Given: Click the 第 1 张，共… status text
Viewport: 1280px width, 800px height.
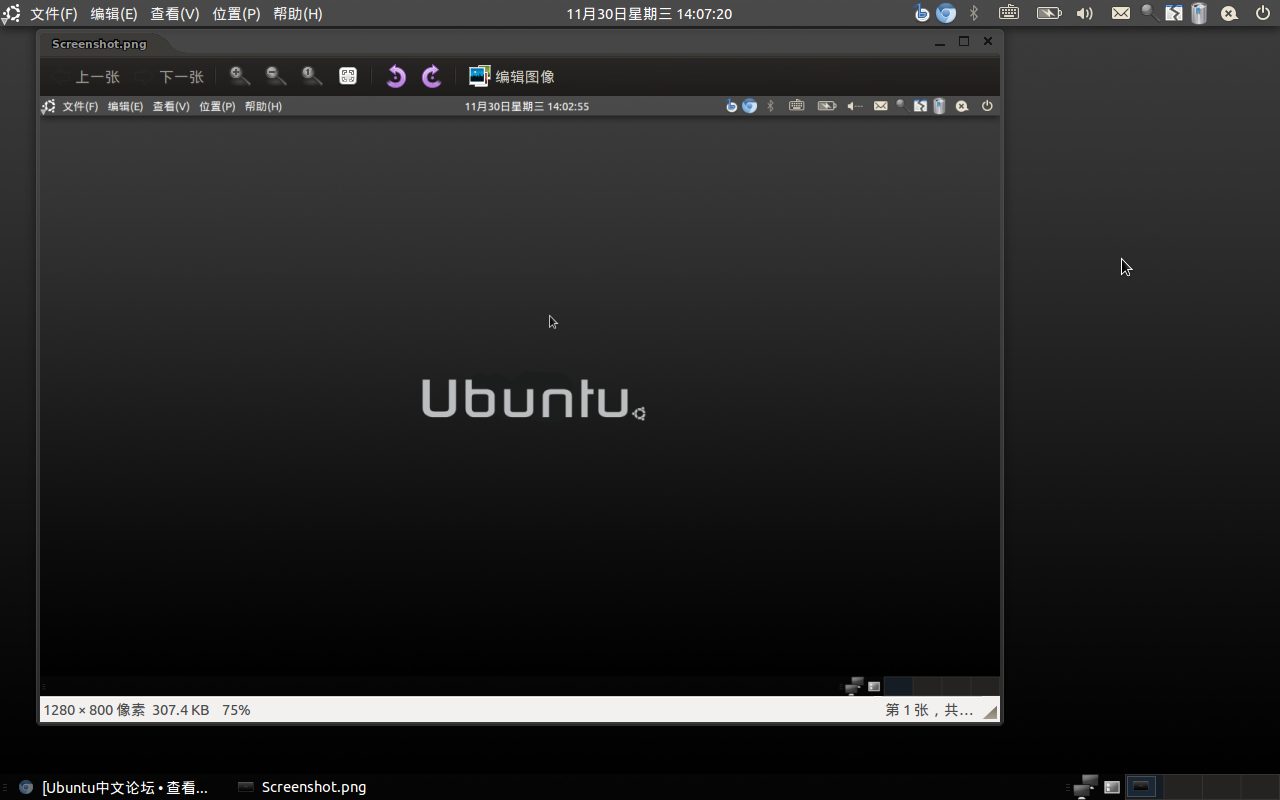Looking at the screenshot, I should [x=929, y=710].
